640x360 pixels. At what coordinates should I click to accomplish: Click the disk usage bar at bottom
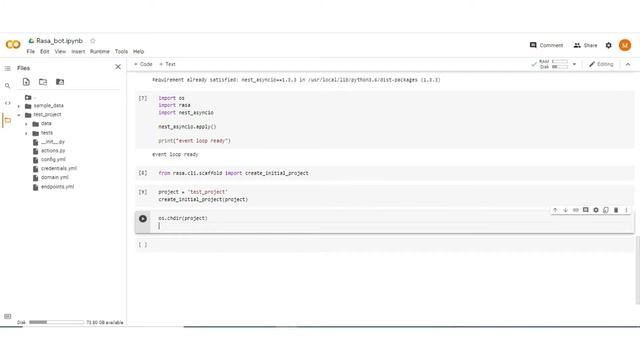coord(56,322)
